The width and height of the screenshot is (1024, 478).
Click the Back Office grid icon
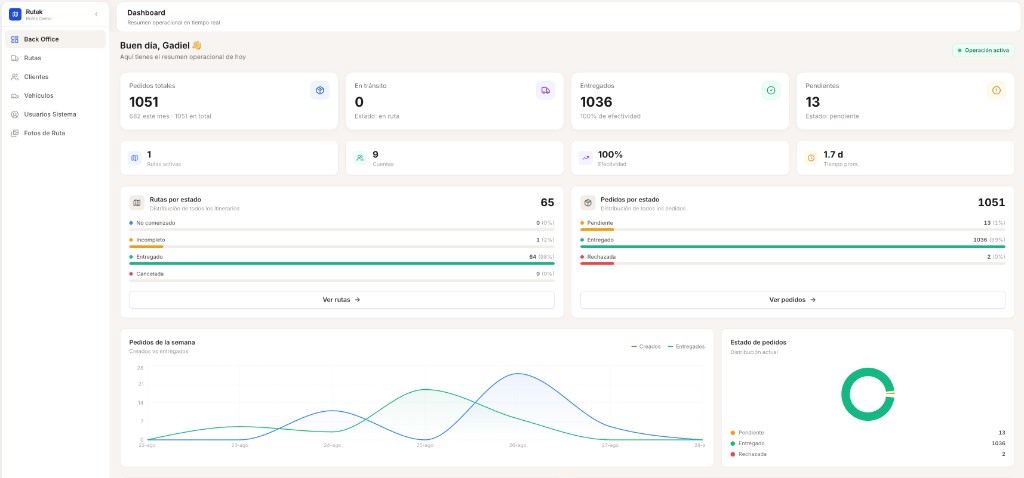tap(14, 39)
